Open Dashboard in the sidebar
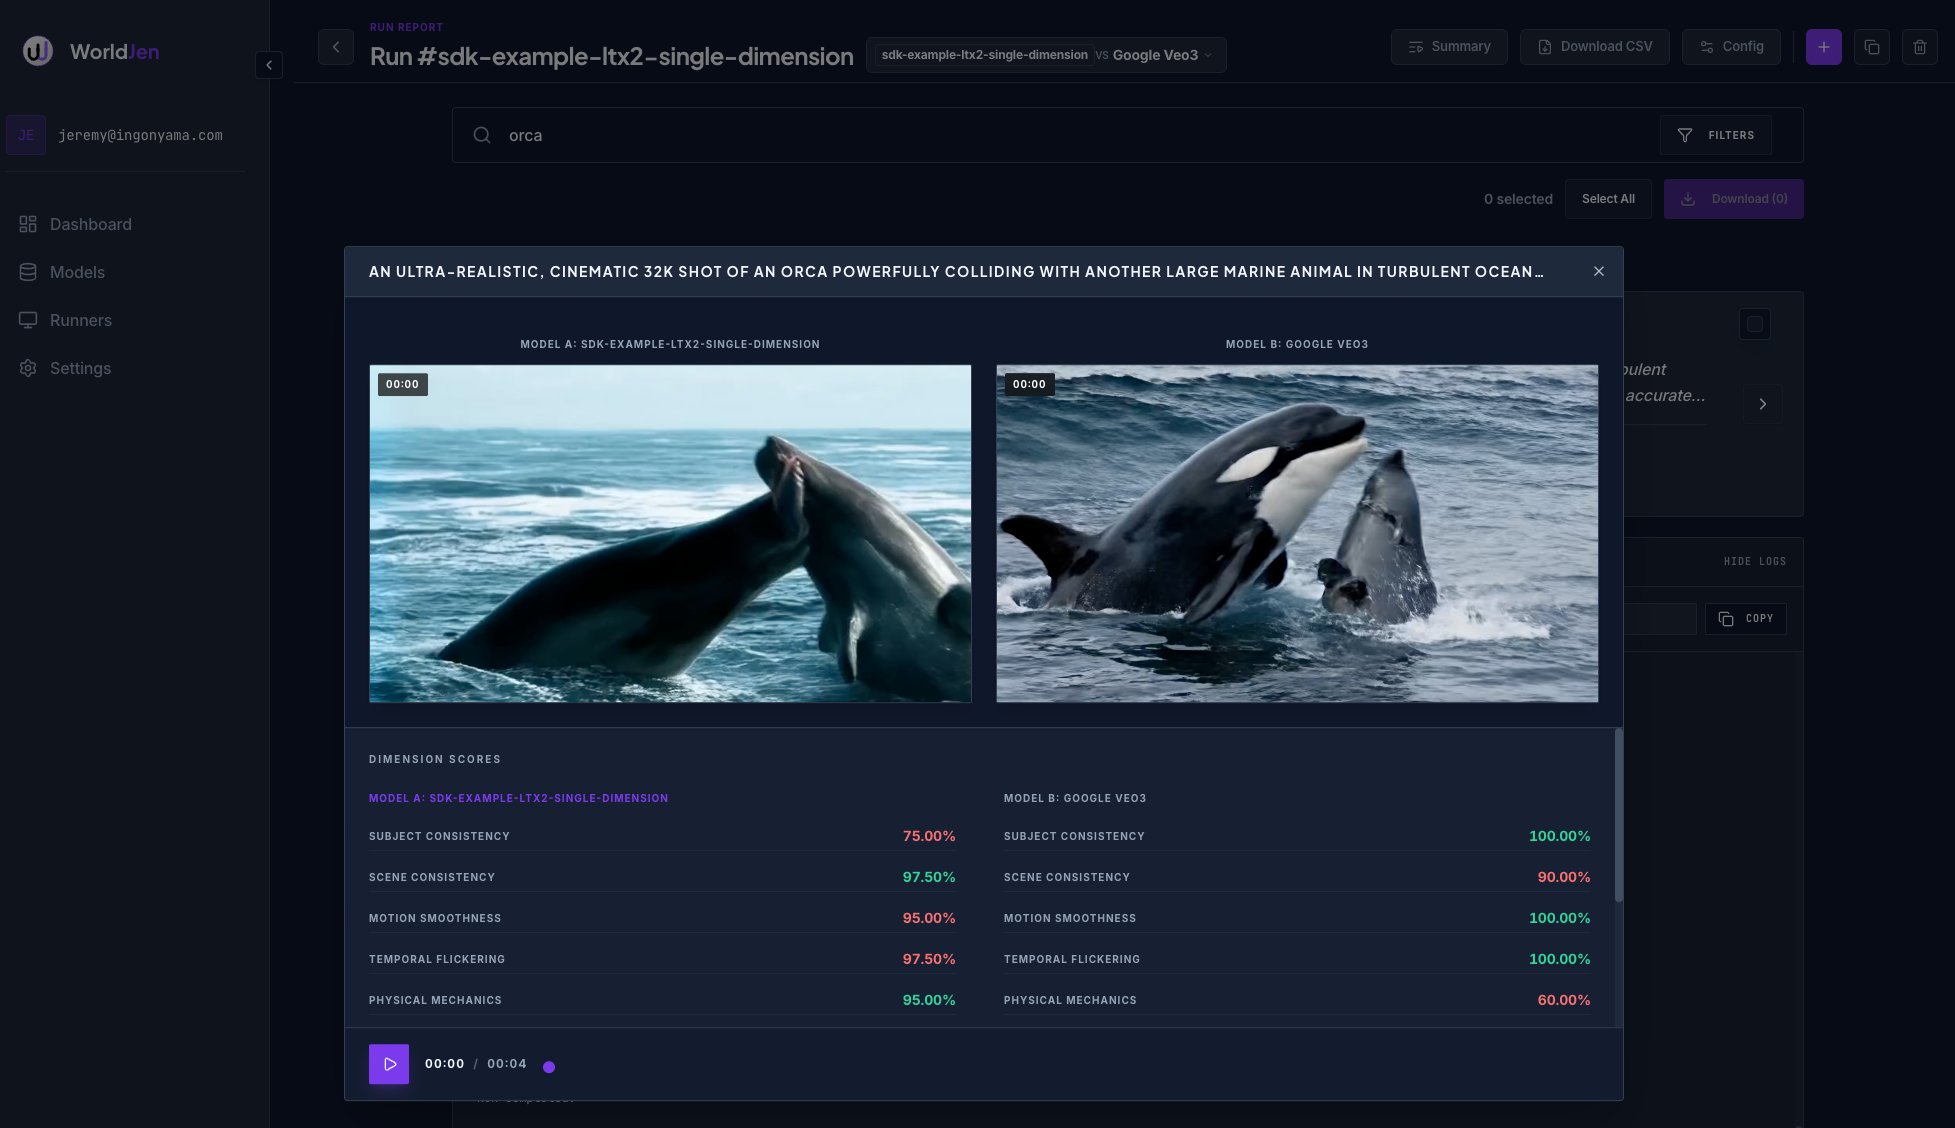Screen dimensions: 1955x1128 pyautogui.click(x=90, y=224)
